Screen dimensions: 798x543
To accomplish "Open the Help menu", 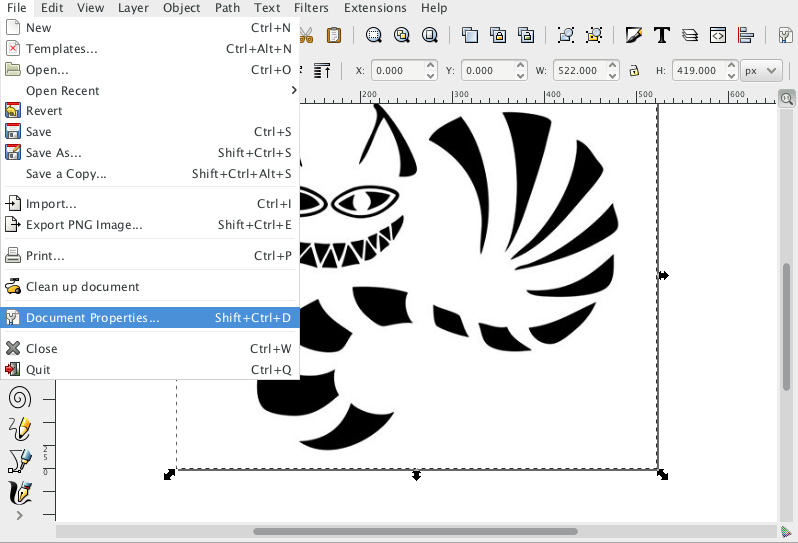I will [434, 8].
